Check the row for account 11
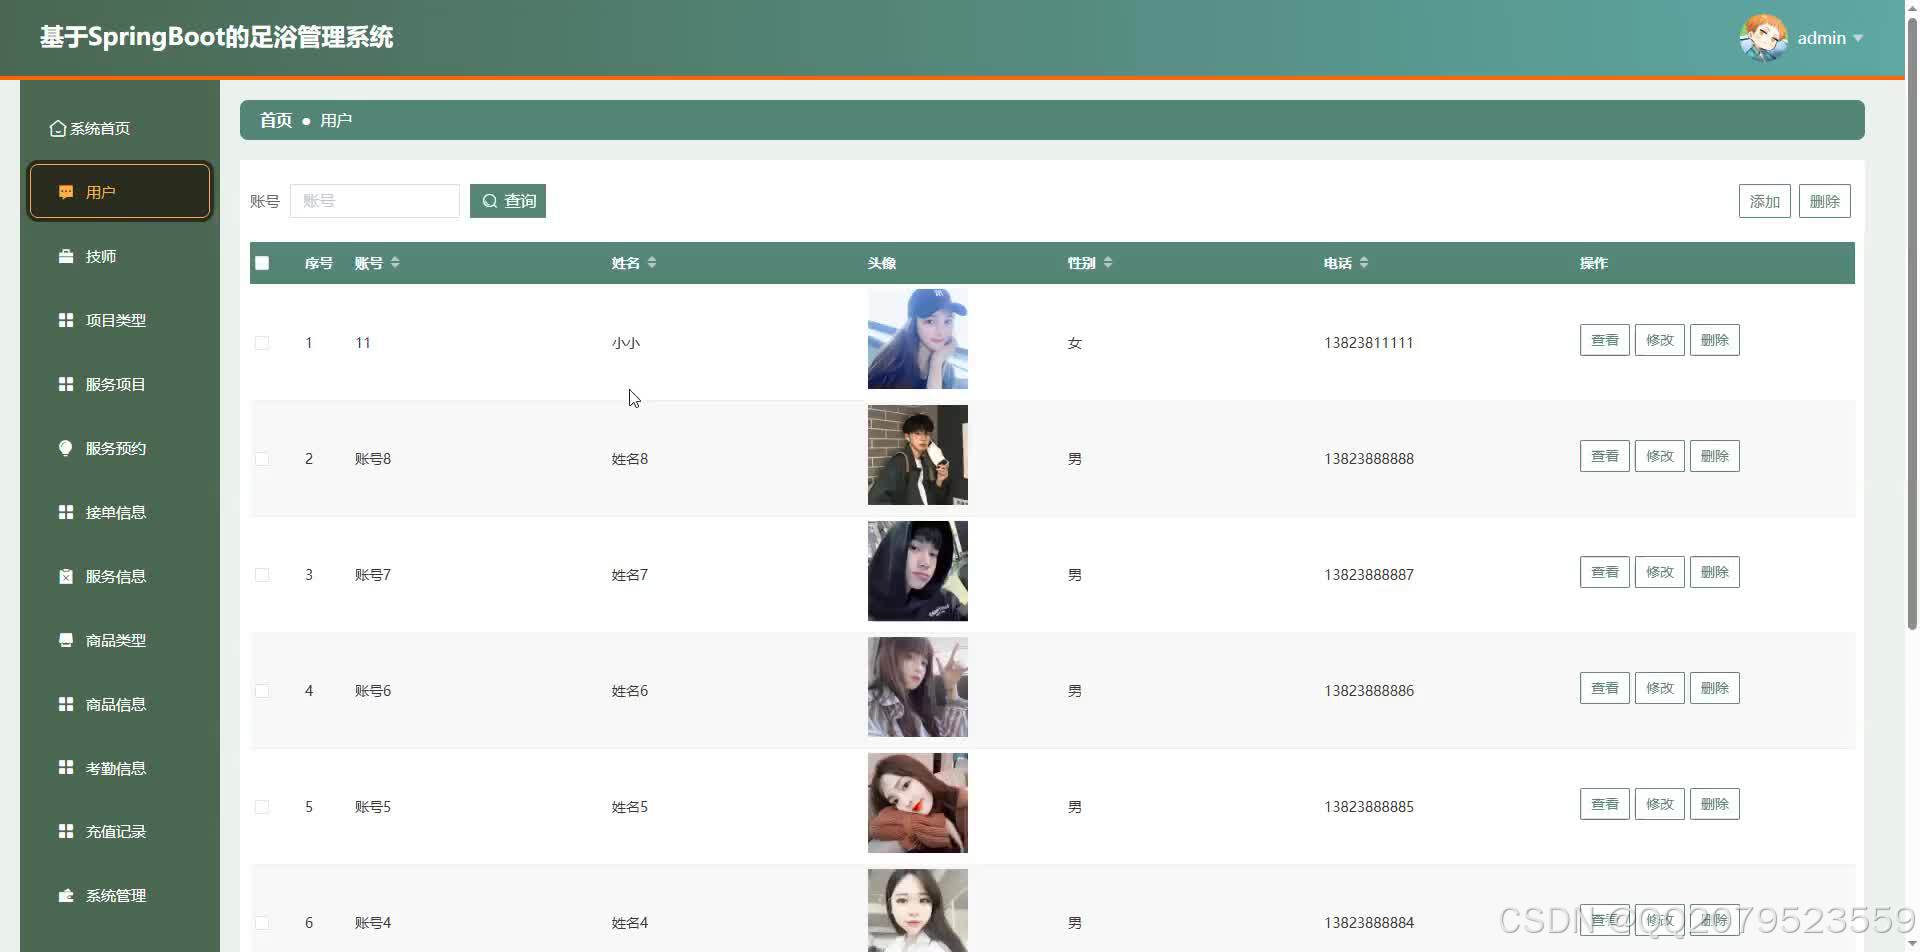Image resolution: width=1920 pixels, height=952 pixels. 262,343
